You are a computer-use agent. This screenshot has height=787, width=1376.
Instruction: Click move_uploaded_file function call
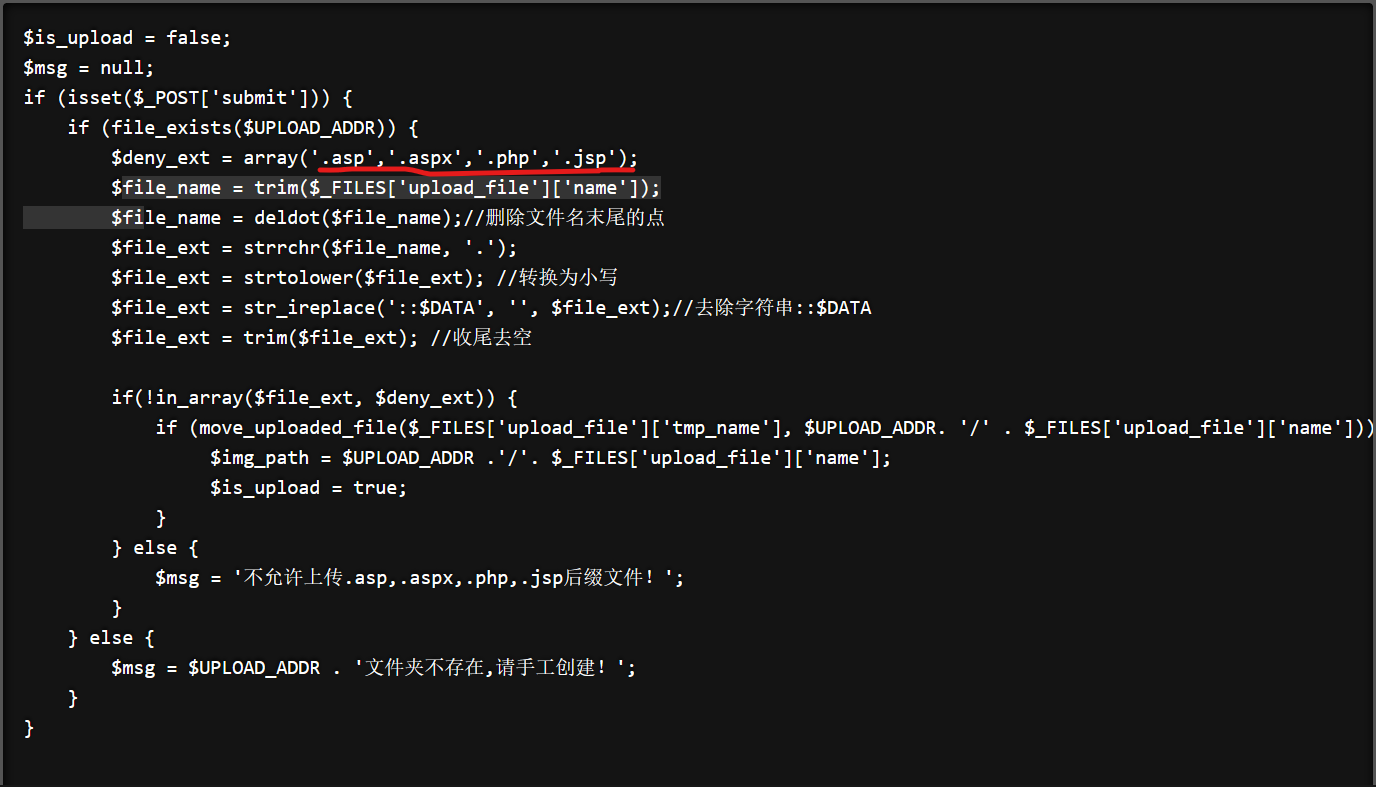[x=297, y=428]
